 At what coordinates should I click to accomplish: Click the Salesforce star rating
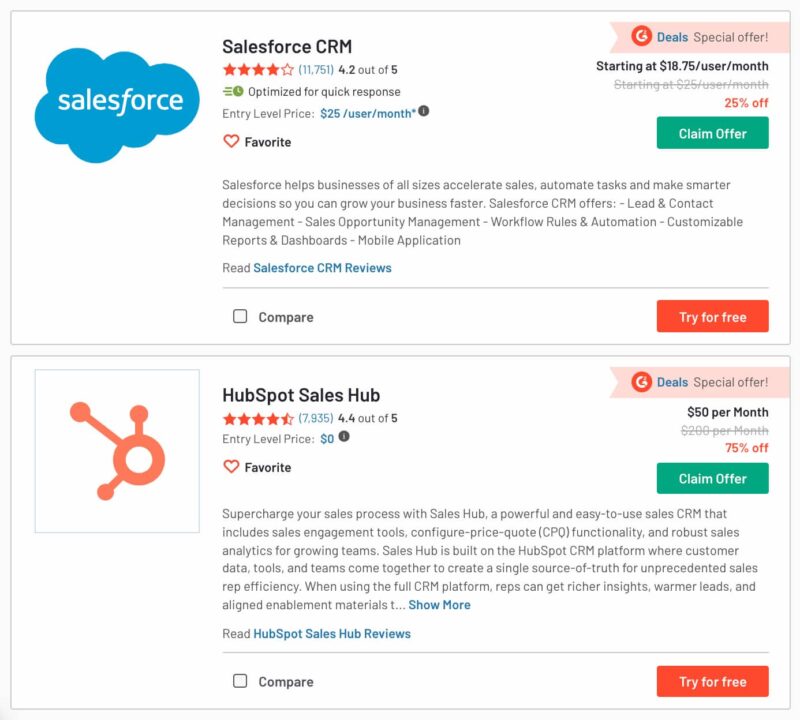(x=258, y=69)
